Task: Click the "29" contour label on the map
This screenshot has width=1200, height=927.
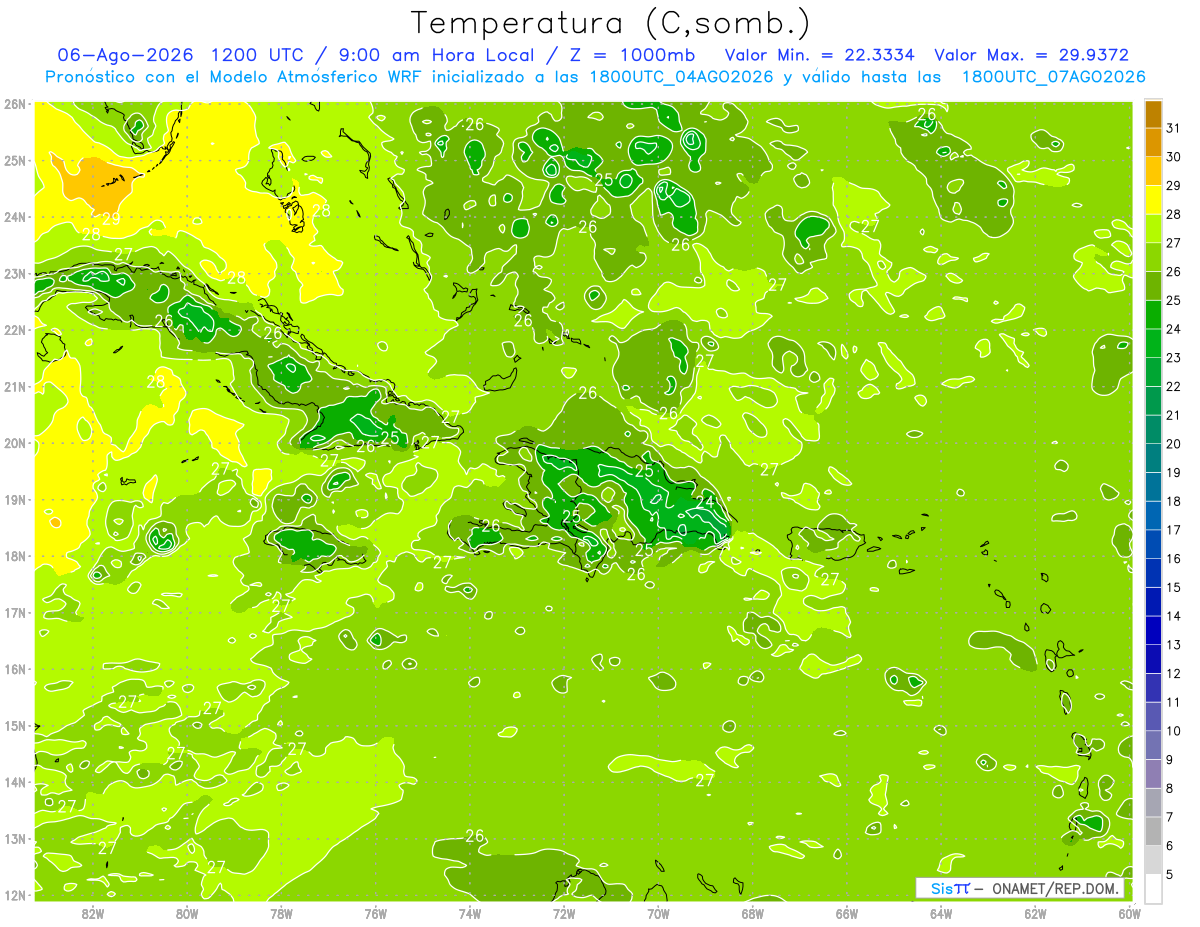Action: click(111, 219)
